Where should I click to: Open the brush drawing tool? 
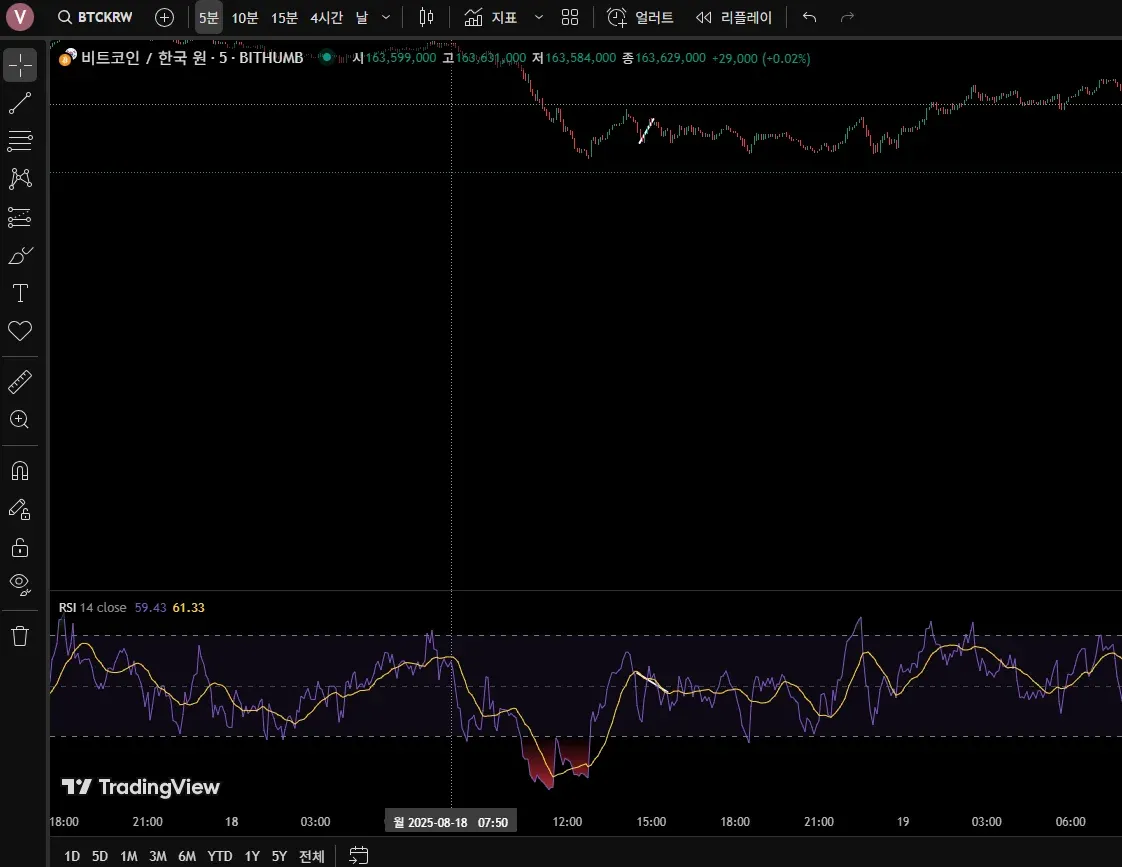click(20, 256)
